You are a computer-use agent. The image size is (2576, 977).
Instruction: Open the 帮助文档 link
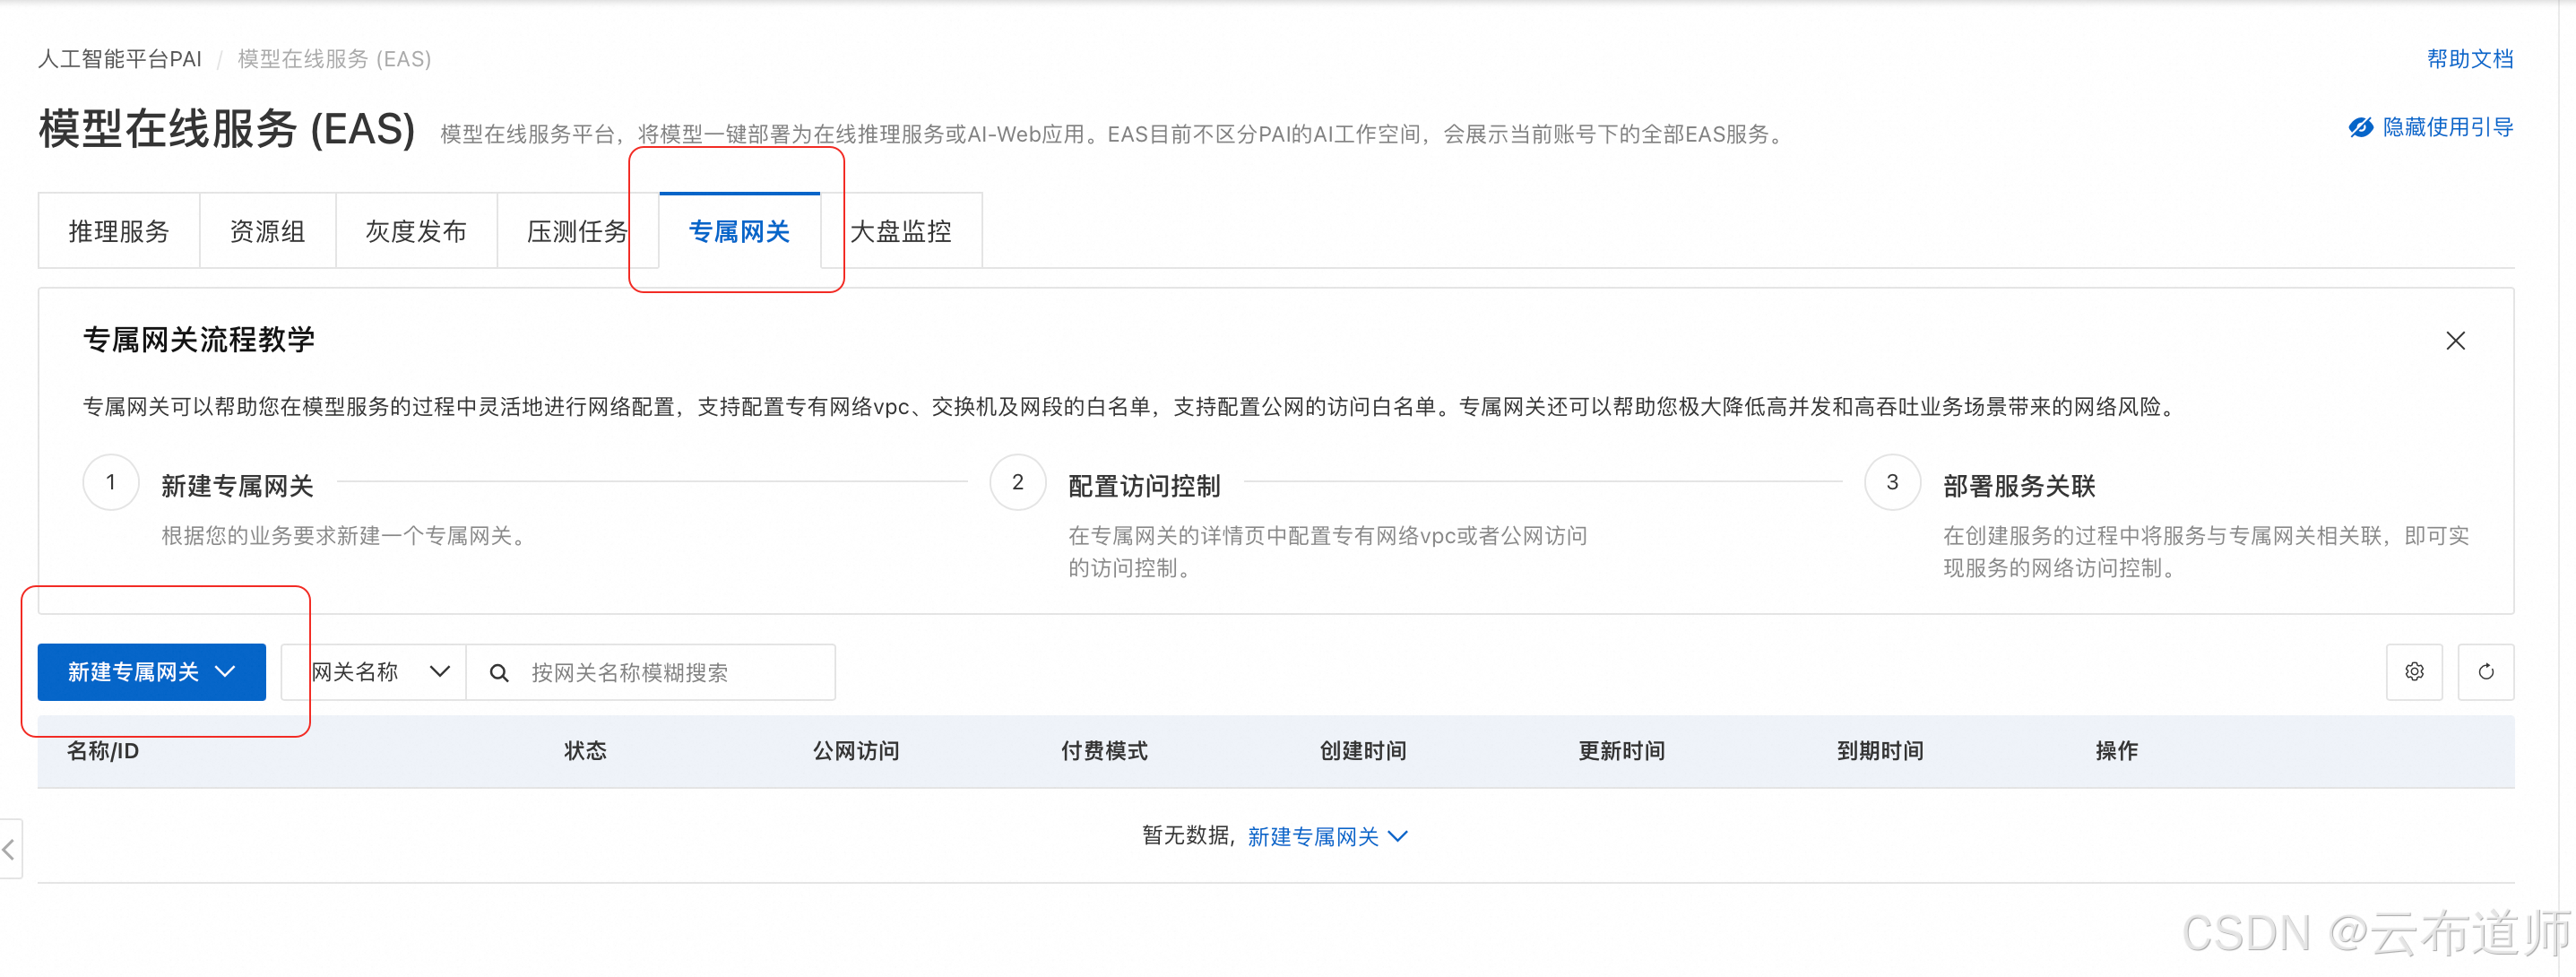coord(2469,59)
